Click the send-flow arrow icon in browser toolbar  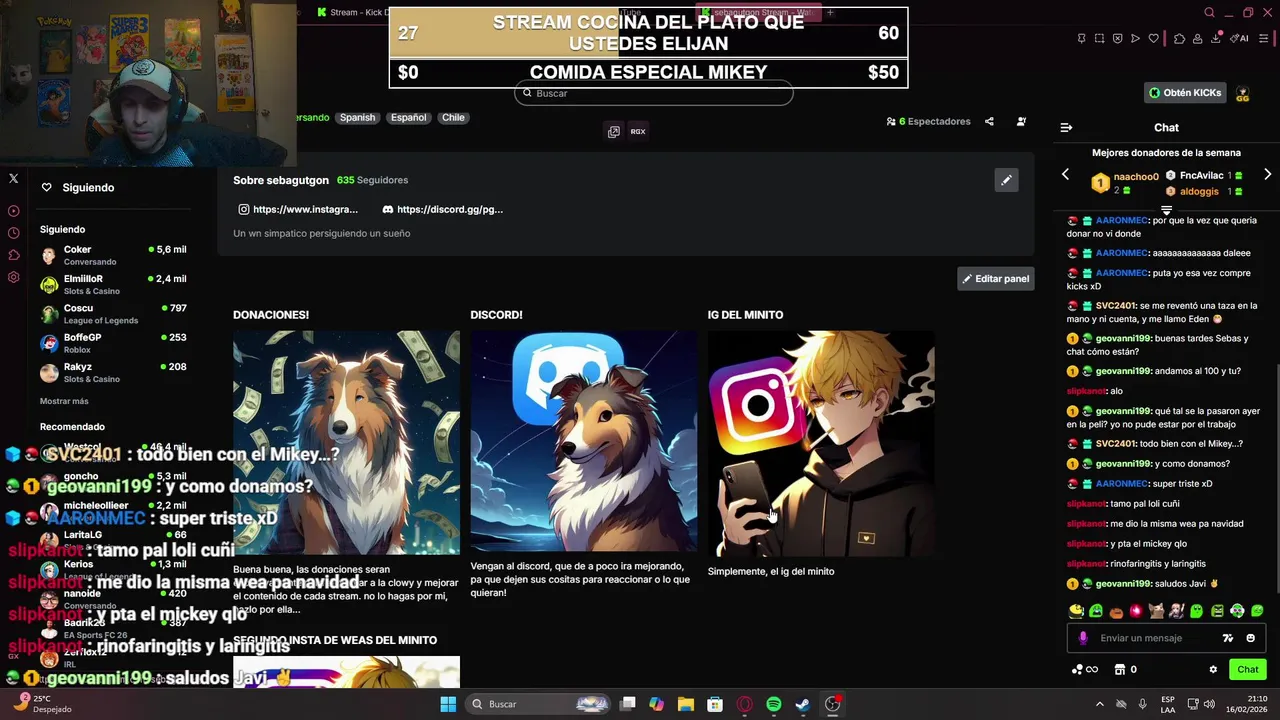point(1135,39)
